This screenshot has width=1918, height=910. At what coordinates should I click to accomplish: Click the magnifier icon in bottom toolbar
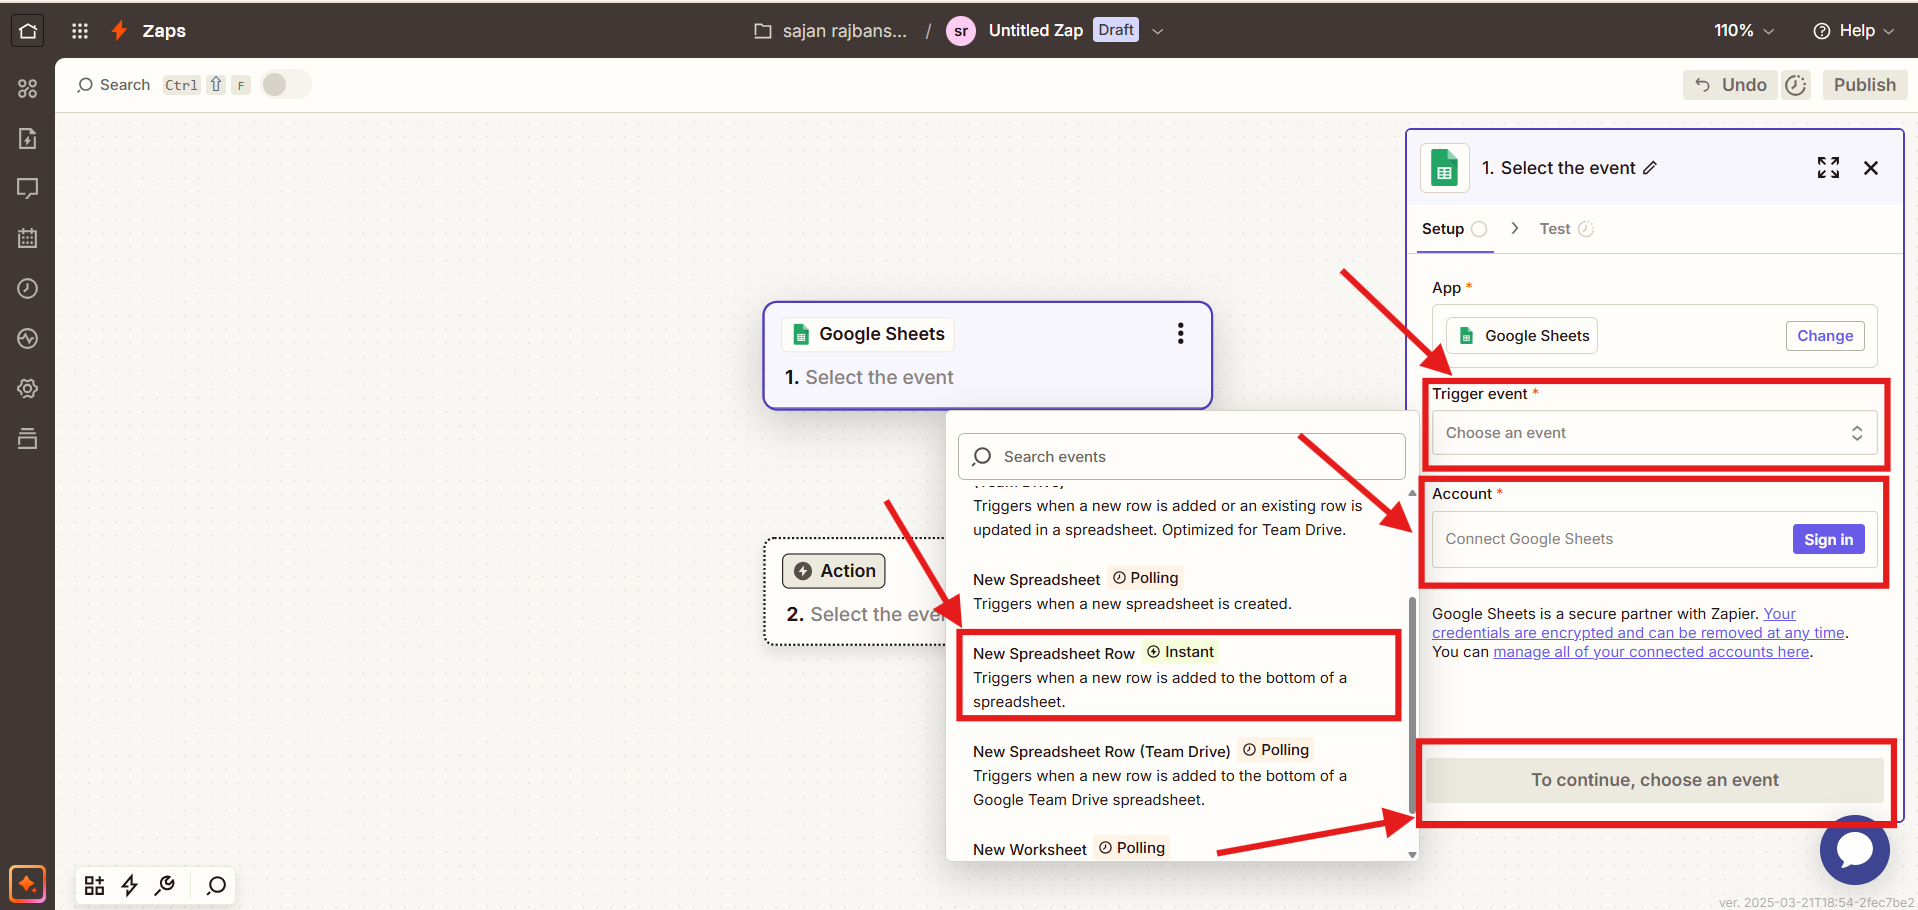[216, 885]
